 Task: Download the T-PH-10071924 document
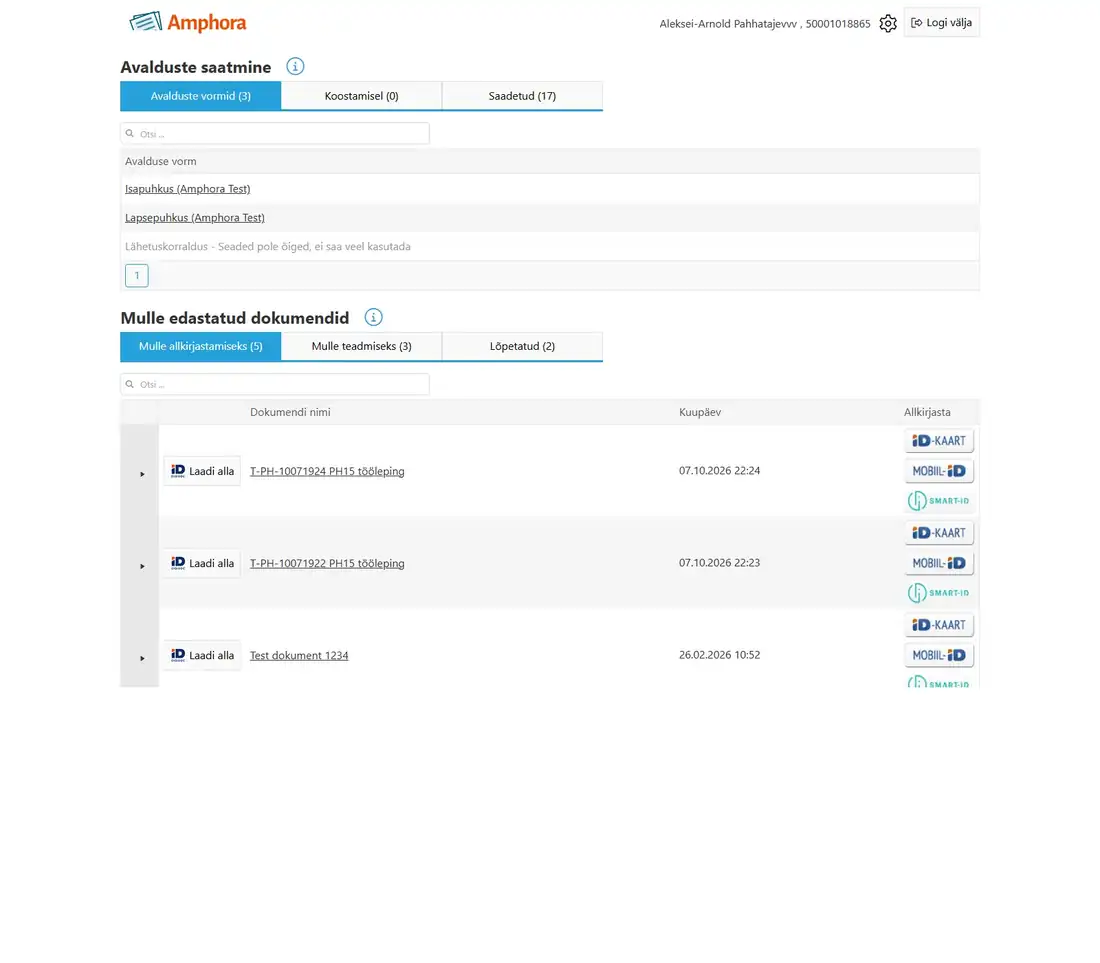point(202,471)
